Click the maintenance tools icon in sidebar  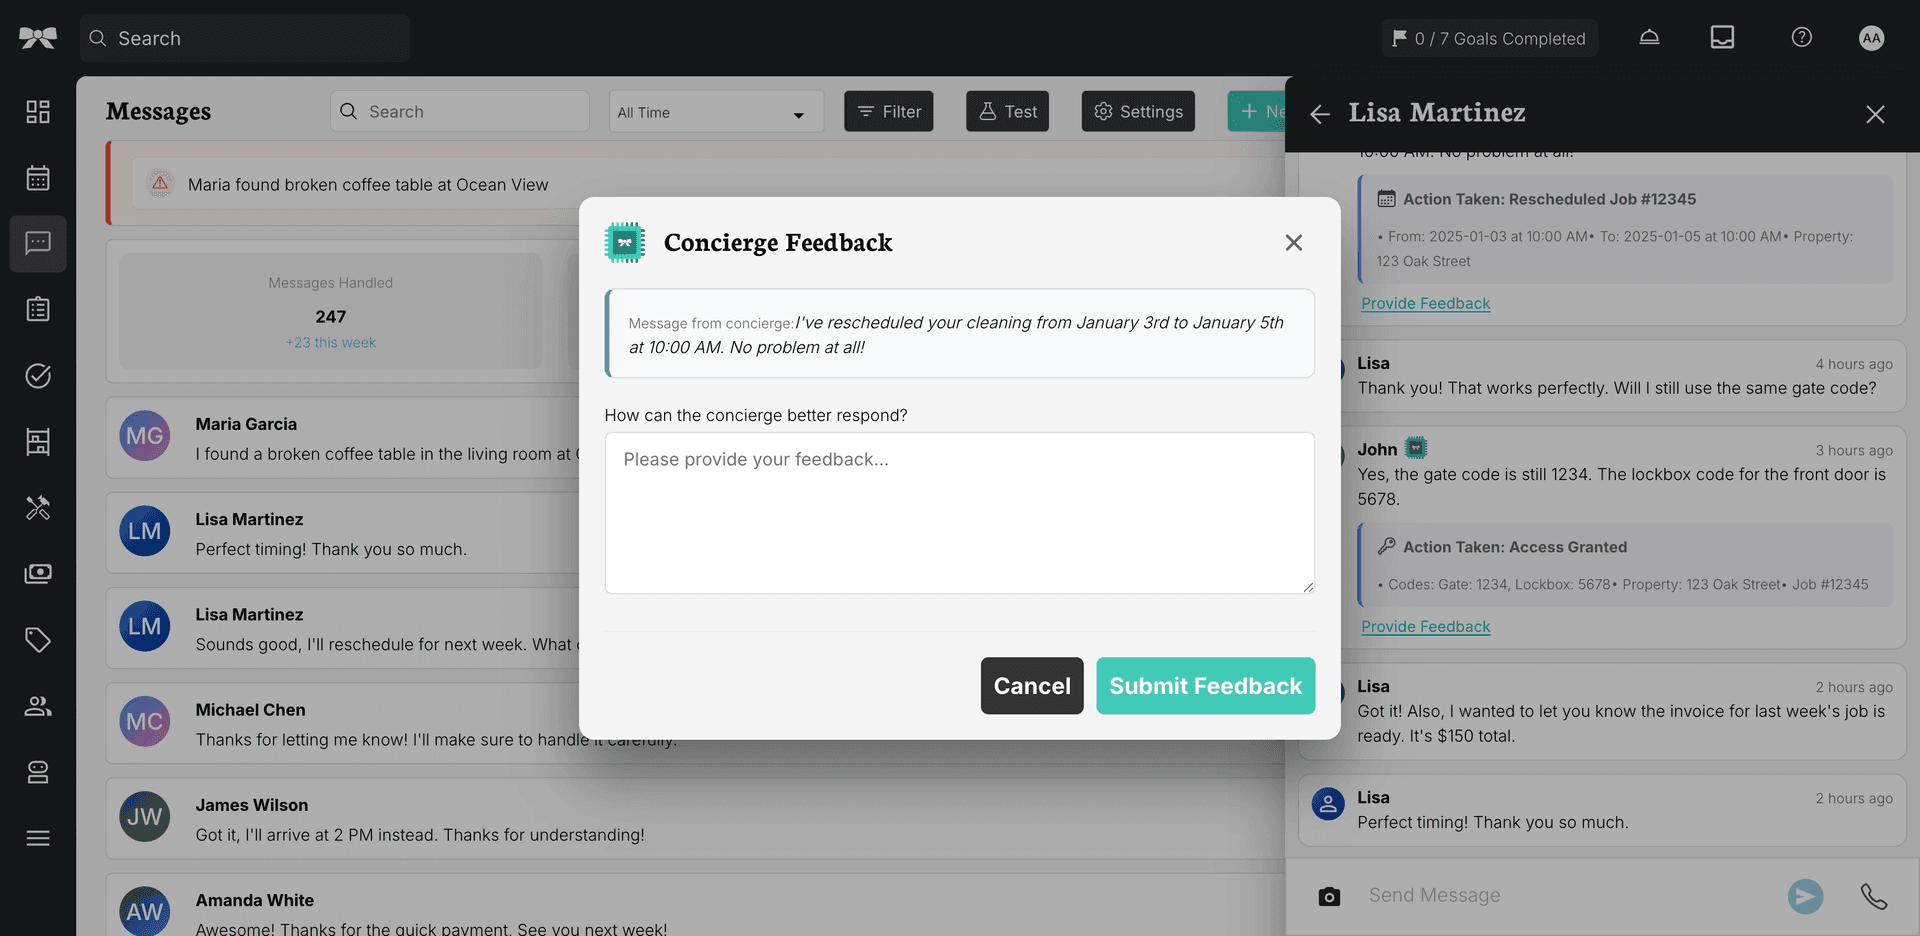[38, 508]
